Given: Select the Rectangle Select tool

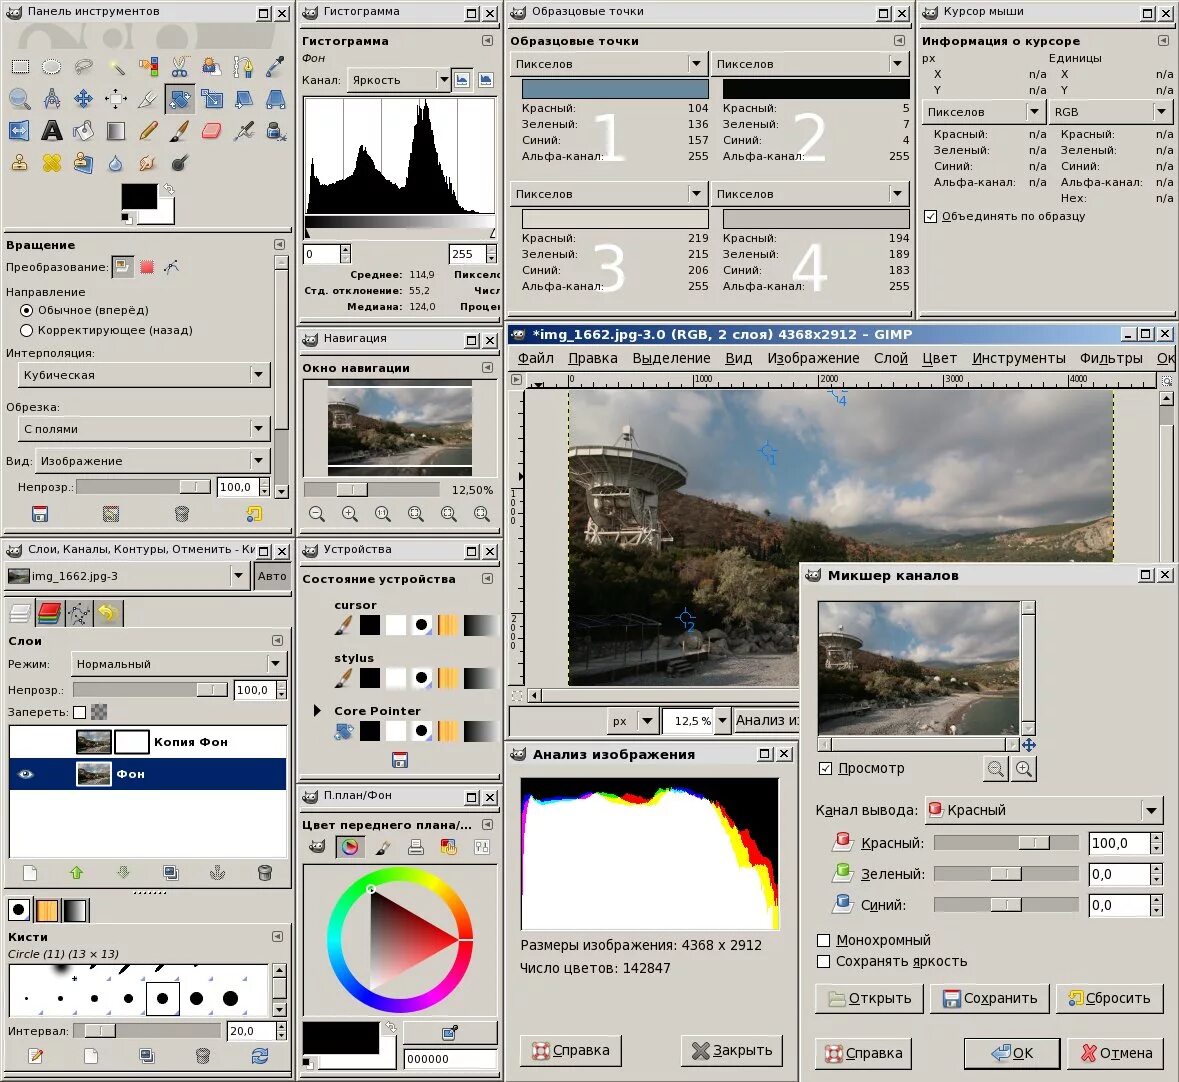Looking at the screenshot, I should click(x=20, y=67).
